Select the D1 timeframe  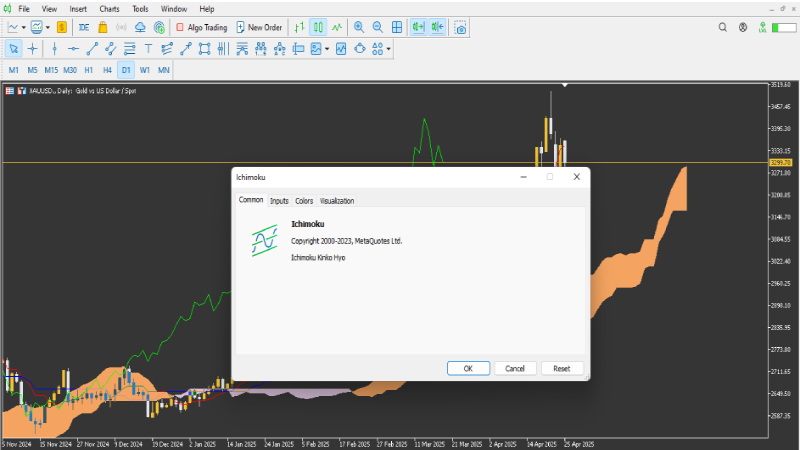click(x=126, y=70)
